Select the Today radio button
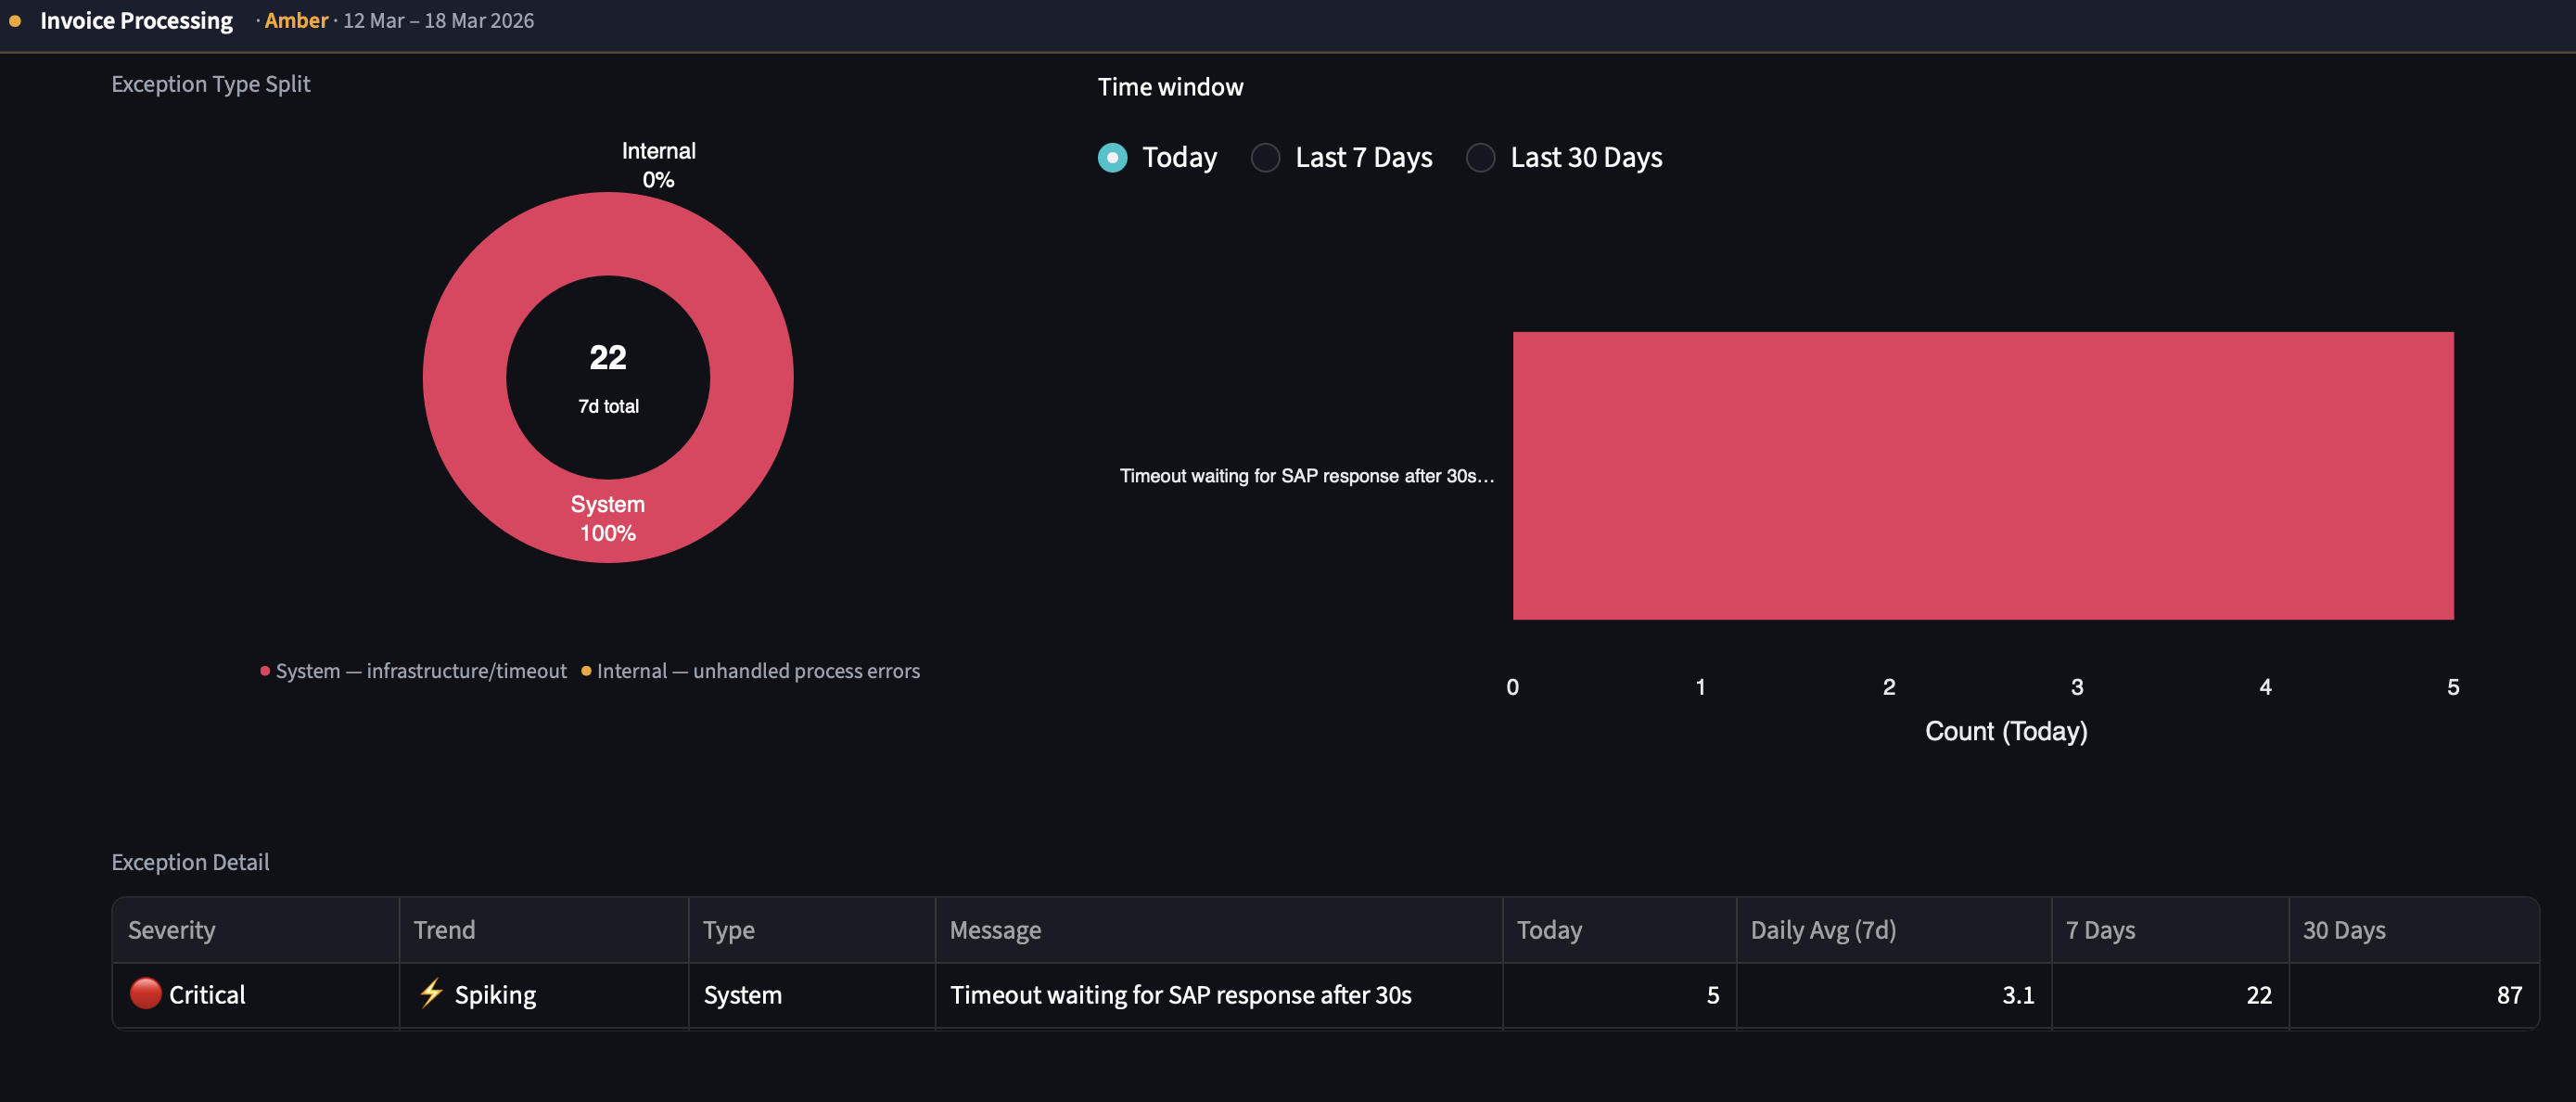Viewport: 2576px width, 1102px height. click(x=1112, y=157)
